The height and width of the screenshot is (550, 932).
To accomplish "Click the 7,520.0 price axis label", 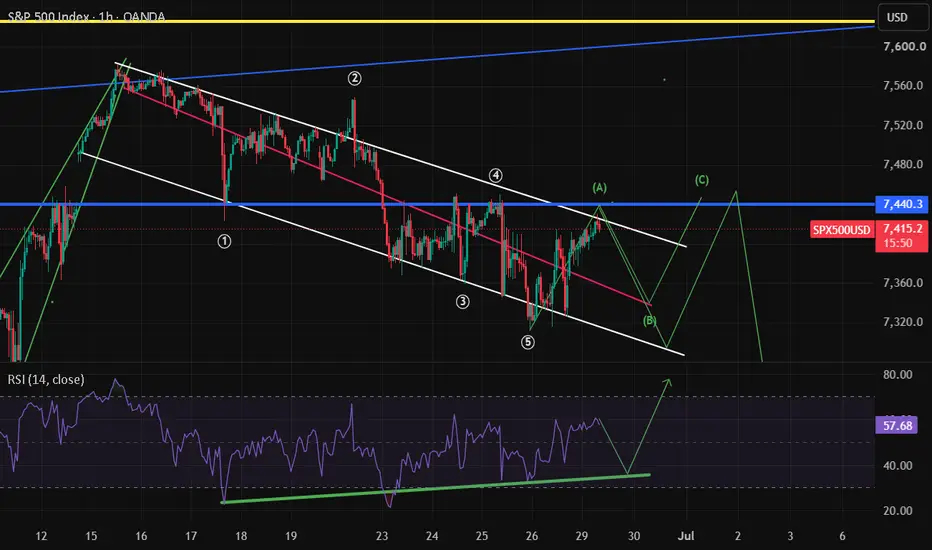I will pyautogui.click(x=903, y=125).
